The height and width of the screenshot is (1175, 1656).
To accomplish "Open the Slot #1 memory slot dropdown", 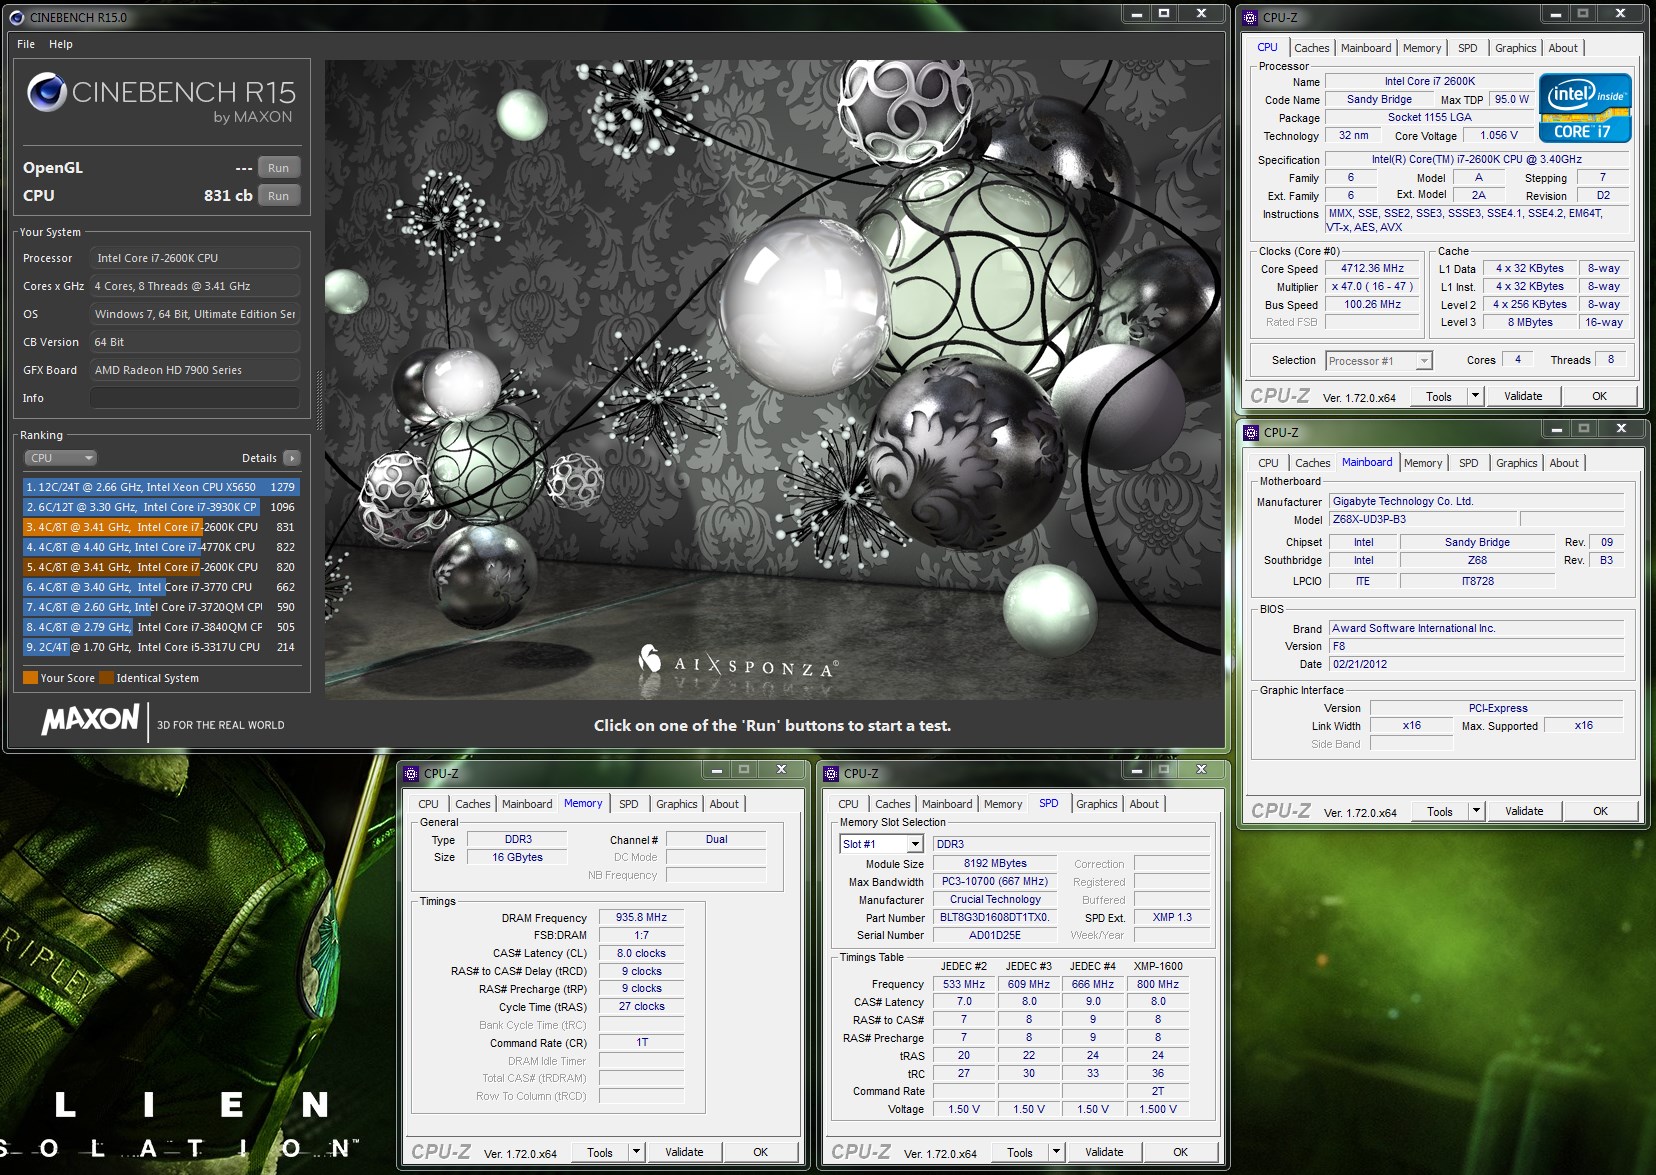I will point(881,844).
